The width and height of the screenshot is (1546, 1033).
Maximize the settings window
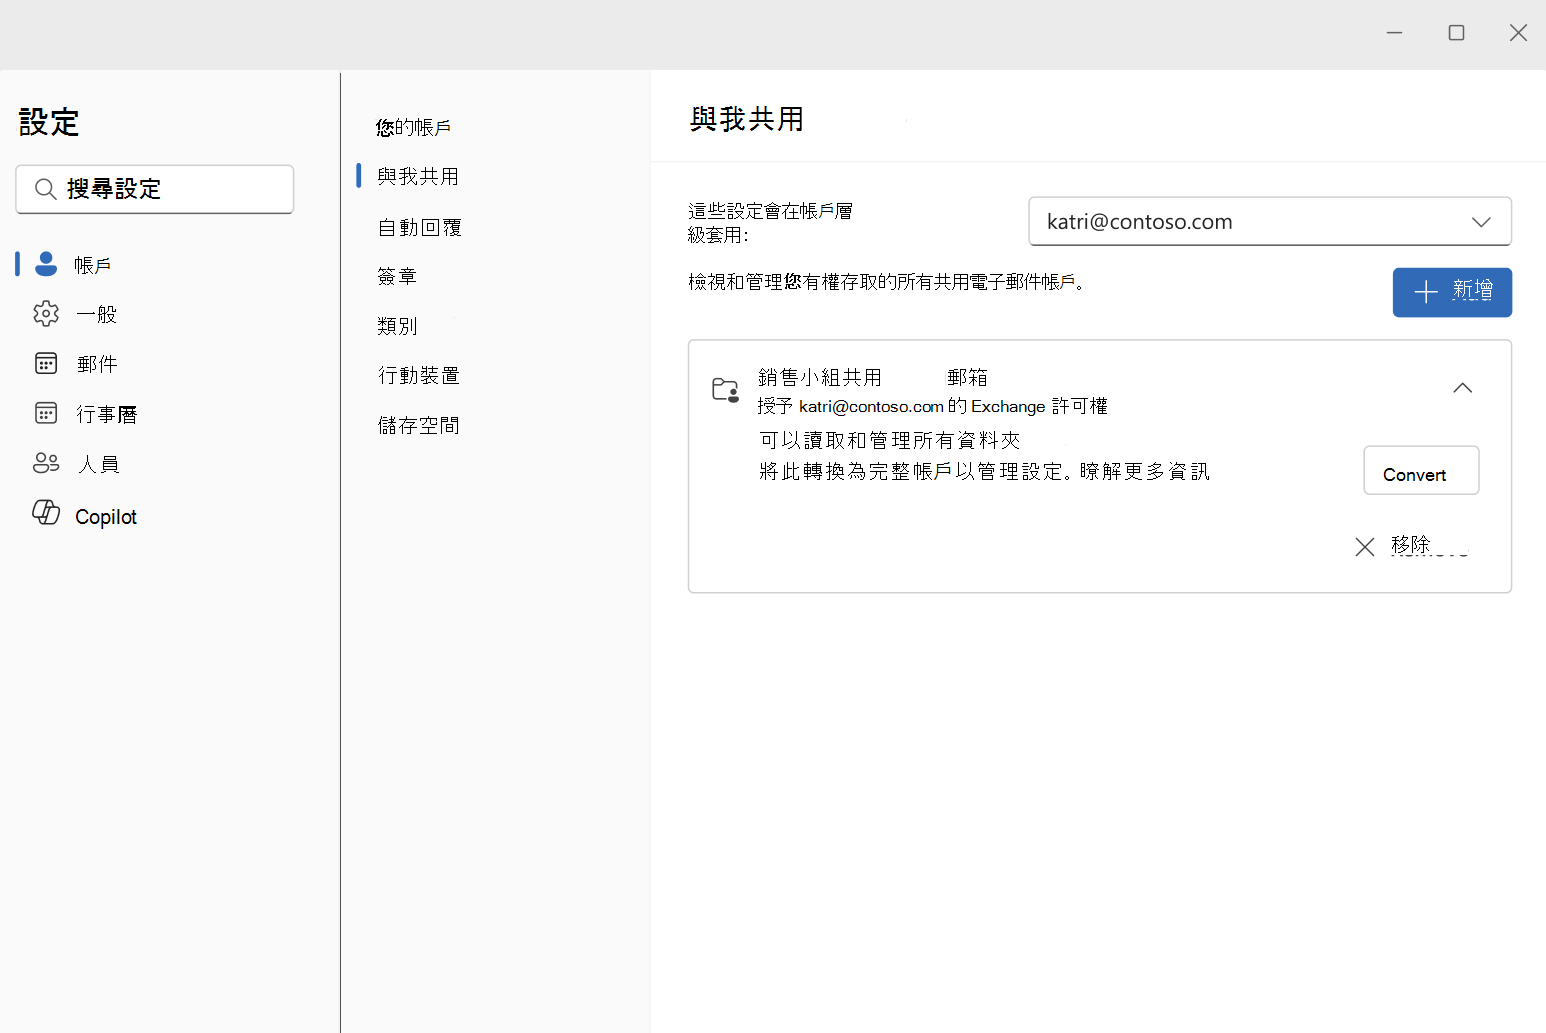click(x=1456, y=33)
